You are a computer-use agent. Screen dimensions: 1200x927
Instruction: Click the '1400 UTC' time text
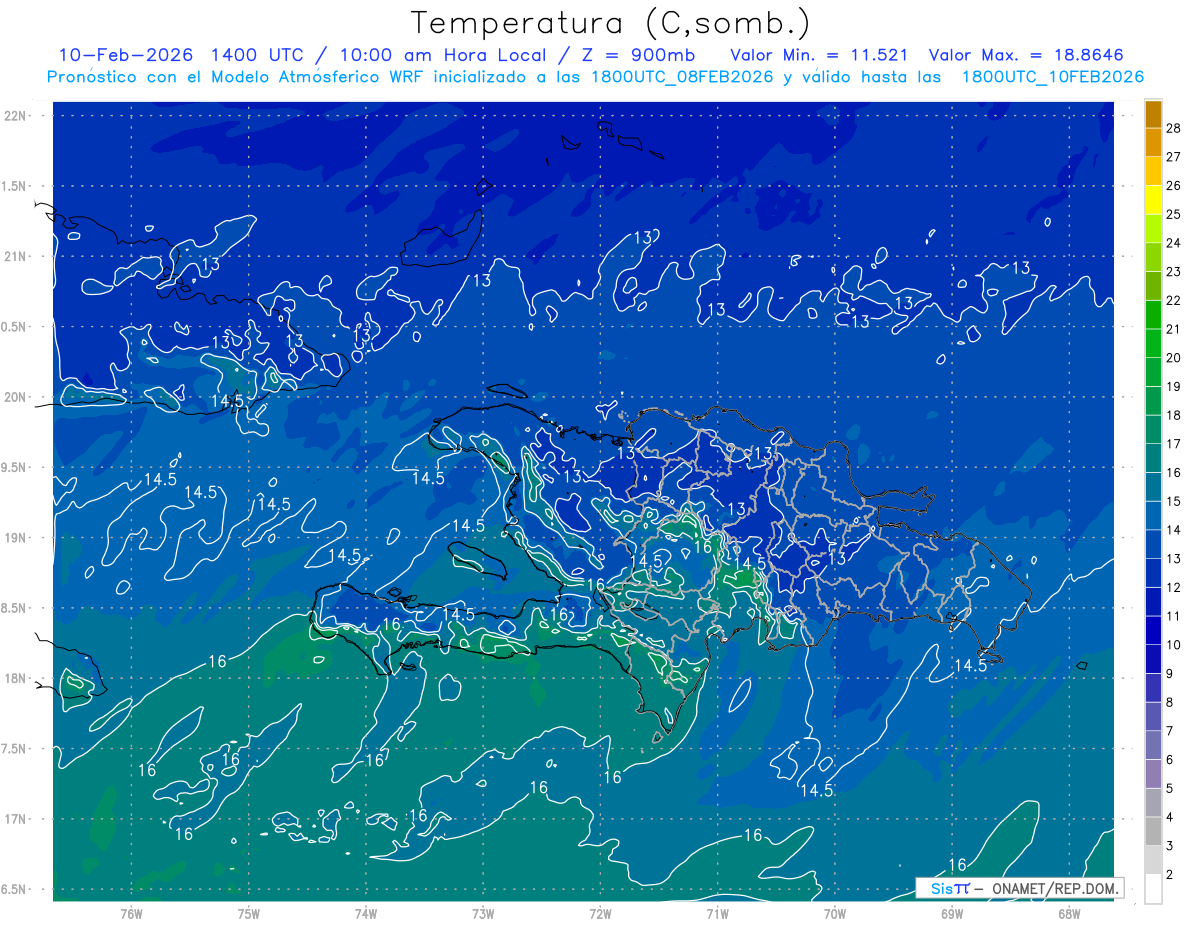point(256,55)
